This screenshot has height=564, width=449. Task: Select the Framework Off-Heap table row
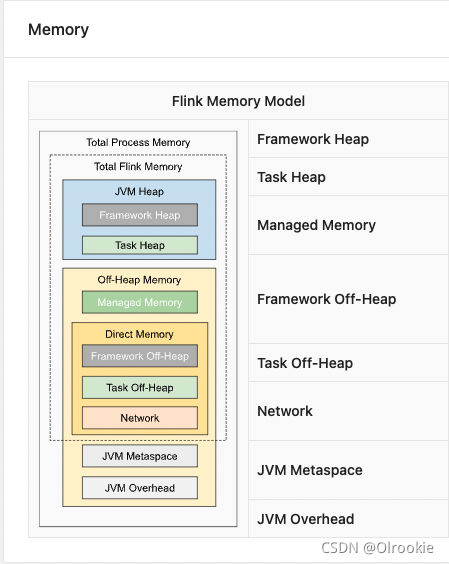349,299
